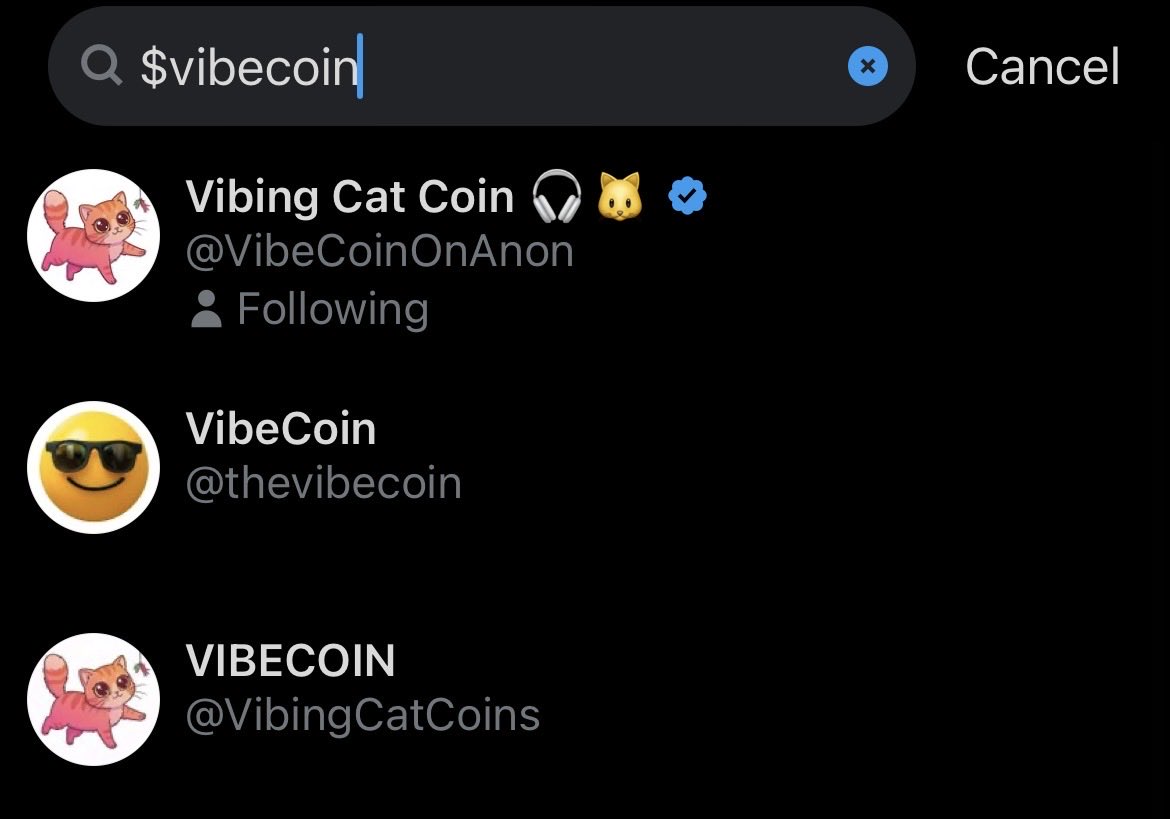Tap the avatar of the VIBECOIN account
Image resolution: width=1170 pixels, height=819 pixels.
pos(93,699)
